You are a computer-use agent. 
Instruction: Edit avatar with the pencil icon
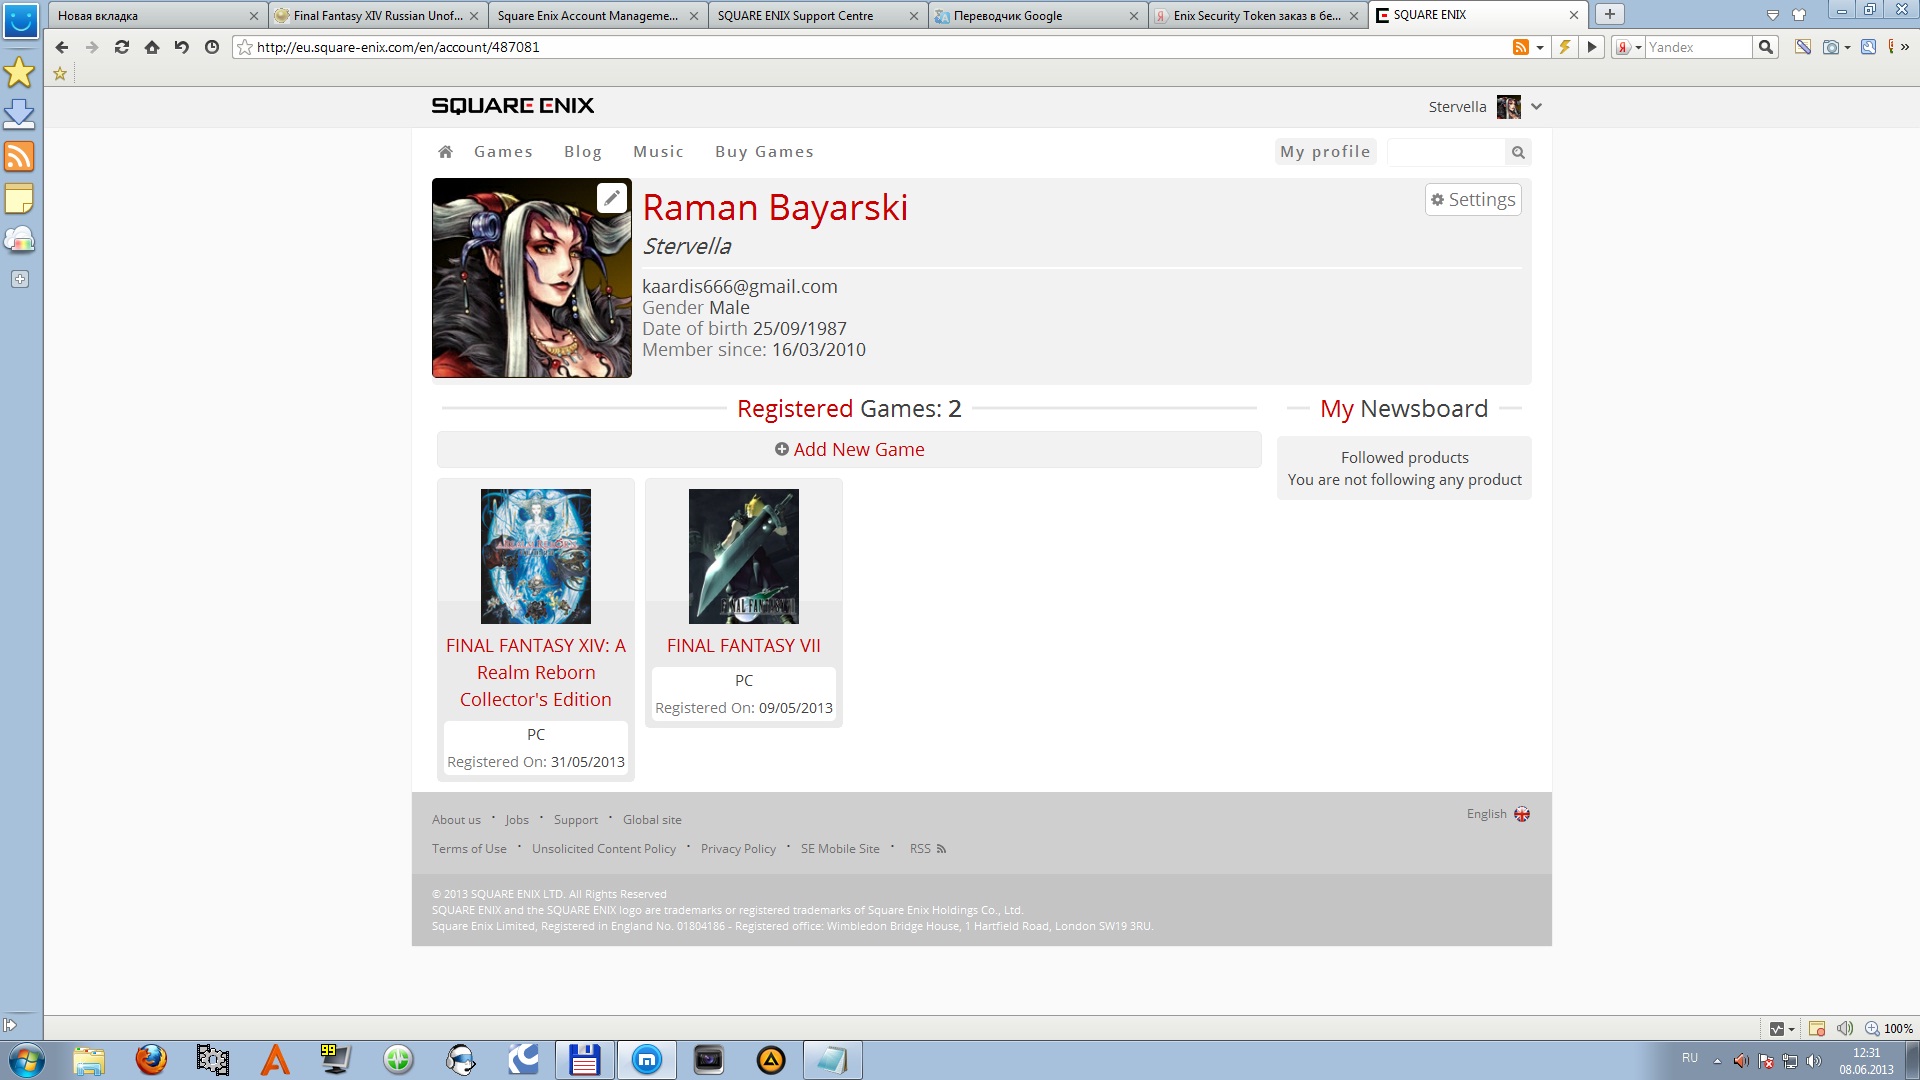(611, 198)
